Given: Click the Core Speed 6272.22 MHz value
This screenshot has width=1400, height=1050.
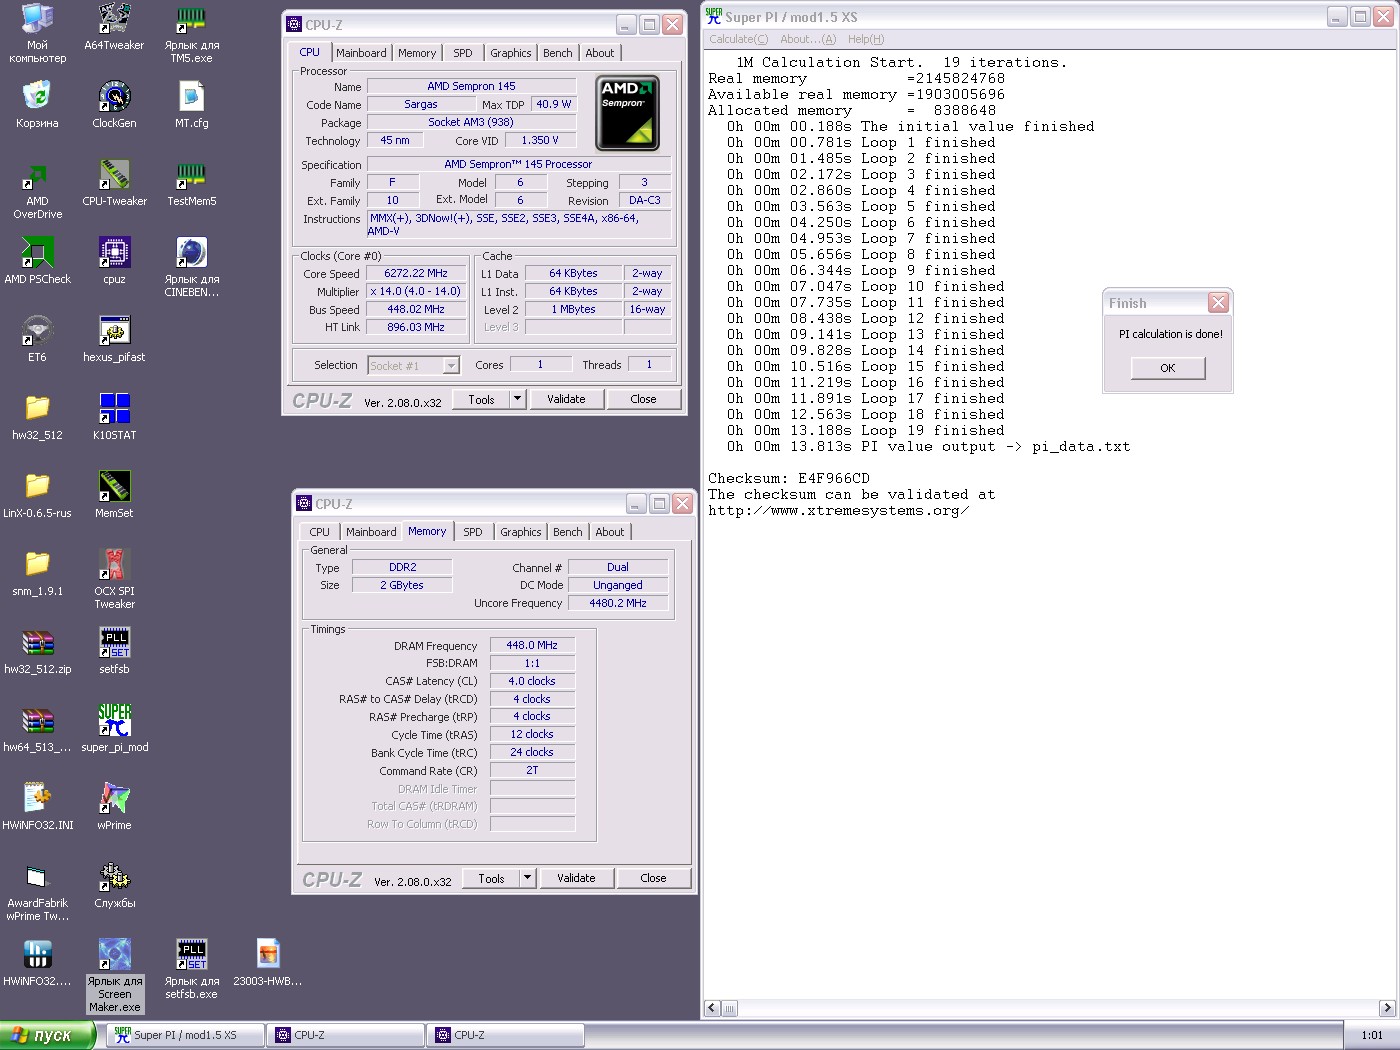Looking at the screenshot, I should pos(416,273).
